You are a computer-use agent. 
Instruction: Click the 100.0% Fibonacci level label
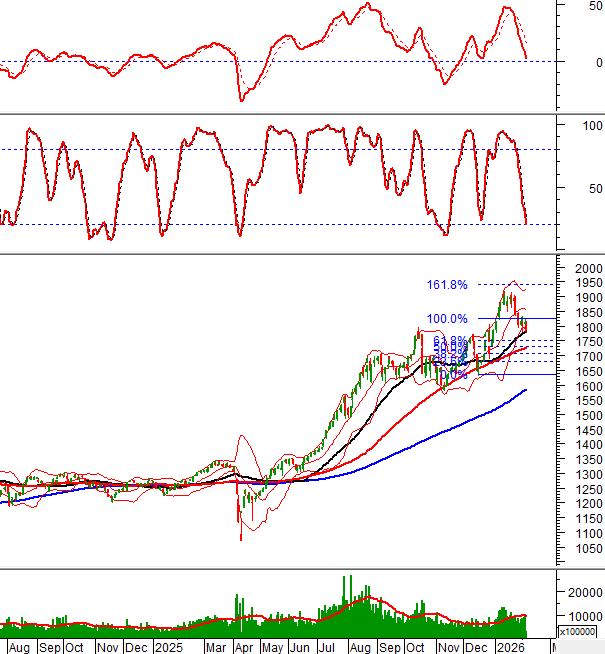(448, 319)
